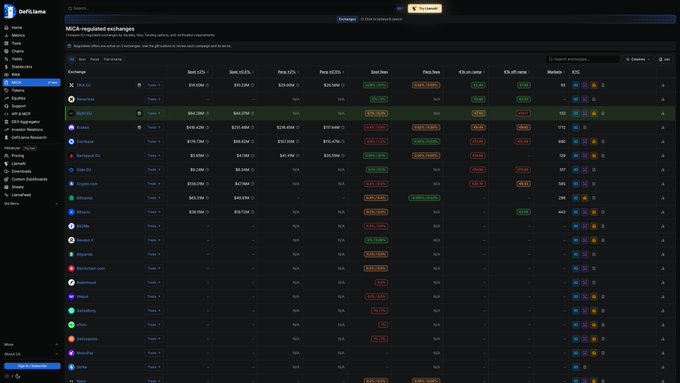The image size is (680, 383).
Task: Open the RWA sidebar entry
Action: (x=16, y=74)
